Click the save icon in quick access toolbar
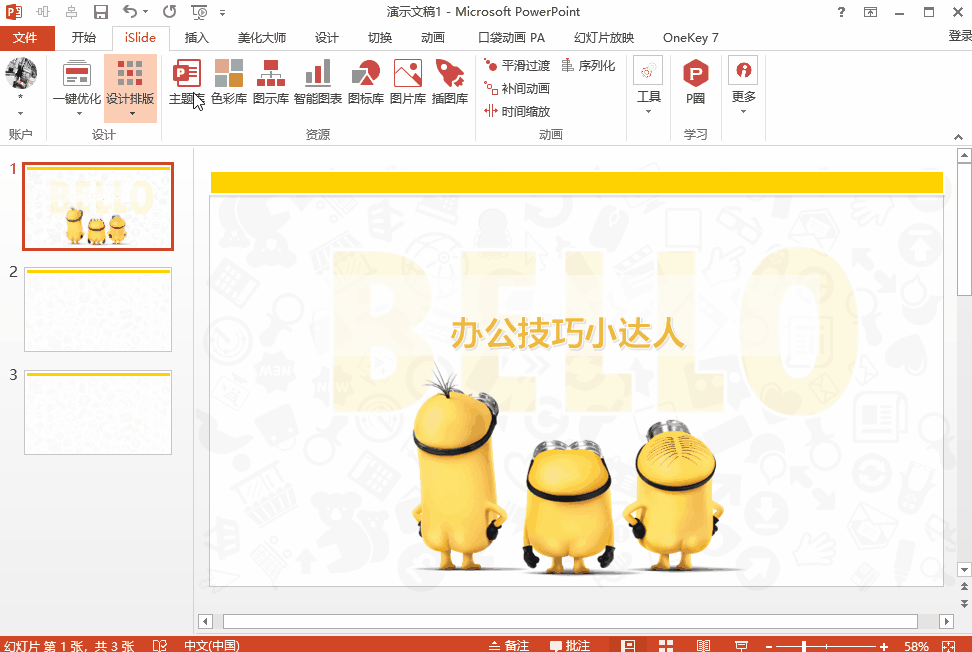 101,12
